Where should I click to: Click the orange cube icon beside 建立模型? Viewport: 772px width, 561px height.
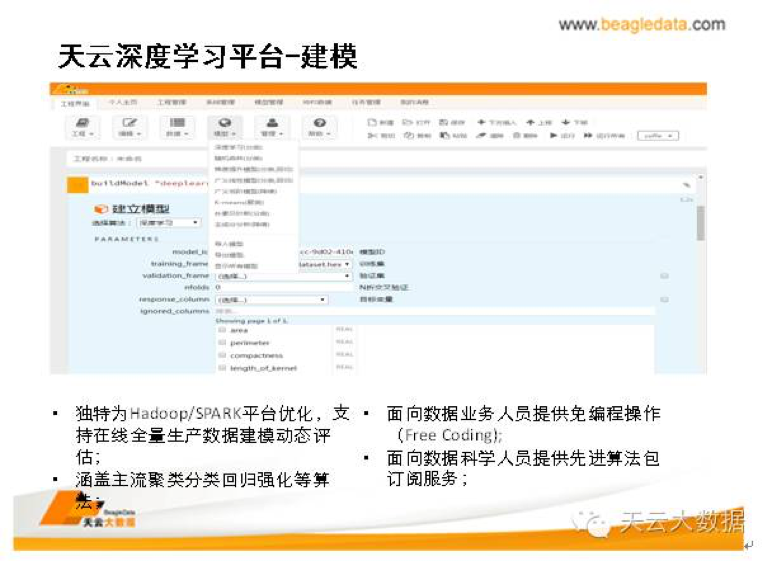[x=100, y=209]
